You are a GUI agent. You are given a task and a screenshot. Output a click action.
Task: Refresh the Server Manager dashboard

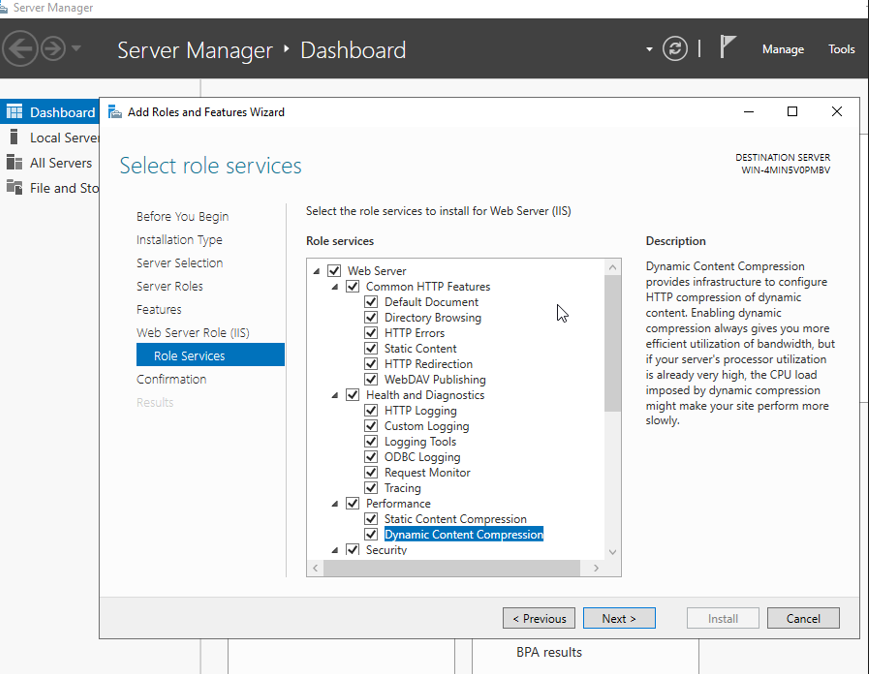click(x=674, y=49)
